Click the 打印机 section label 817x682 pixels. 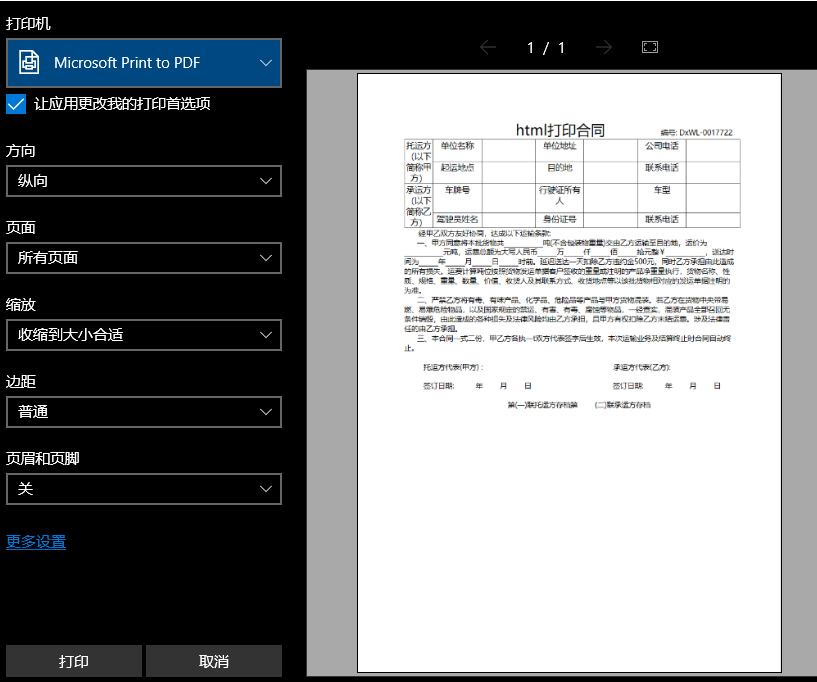pos(28,24)
